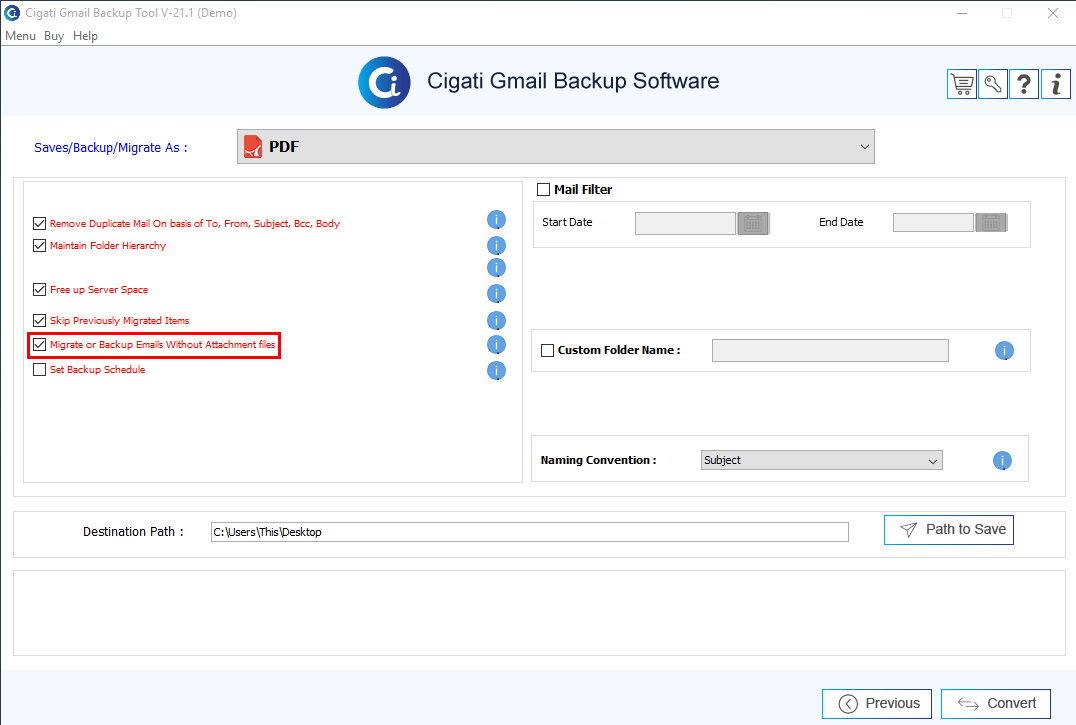Screen dimensions: 1076x725
Task: Toggle Maintain Folder Hierarchy checkbox
Action: tap(40, 246)
